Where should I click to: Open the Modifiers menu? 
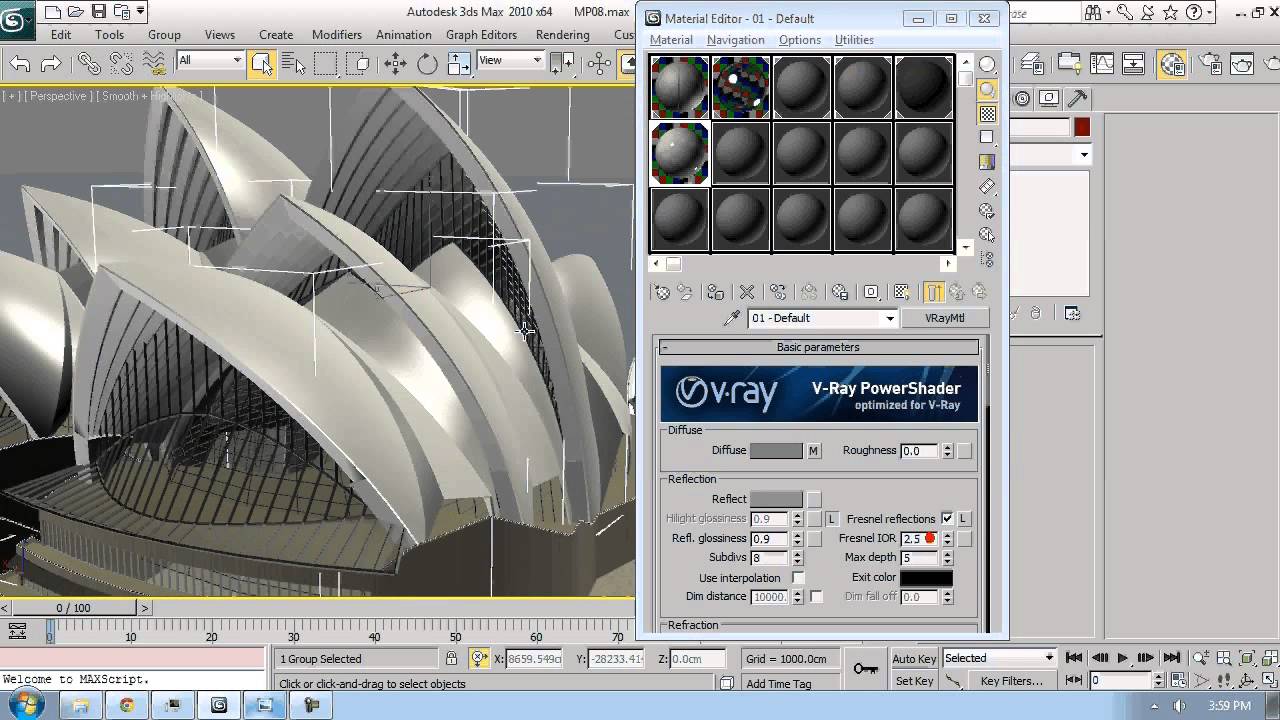337,34
